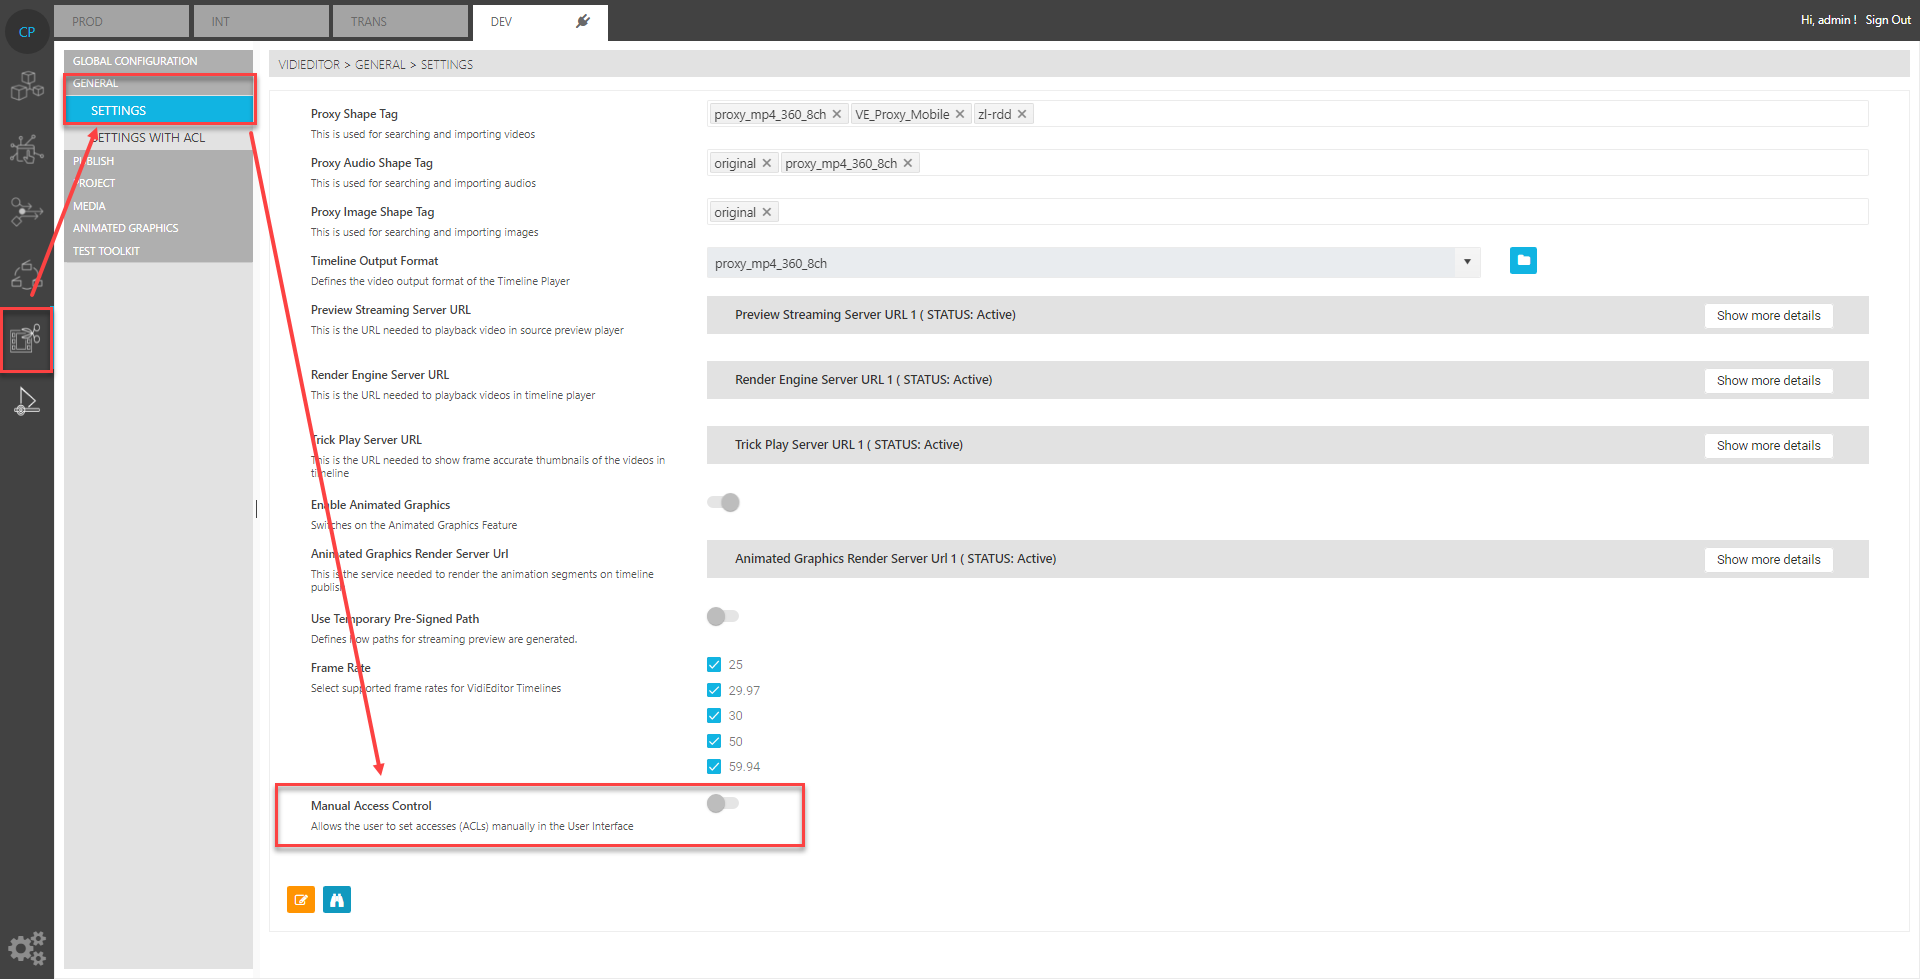The image size is (1920, 979).
Task: Open the VidiEditor module icon in sidebar
Action: tap(27, 340)
